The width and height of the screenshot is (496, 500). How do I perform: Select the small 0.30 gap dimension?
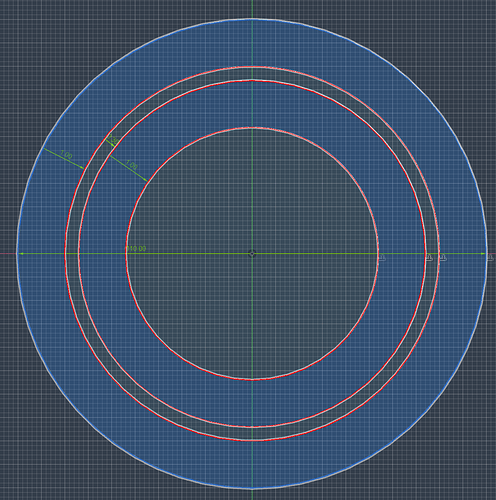[x=114, y=140]
